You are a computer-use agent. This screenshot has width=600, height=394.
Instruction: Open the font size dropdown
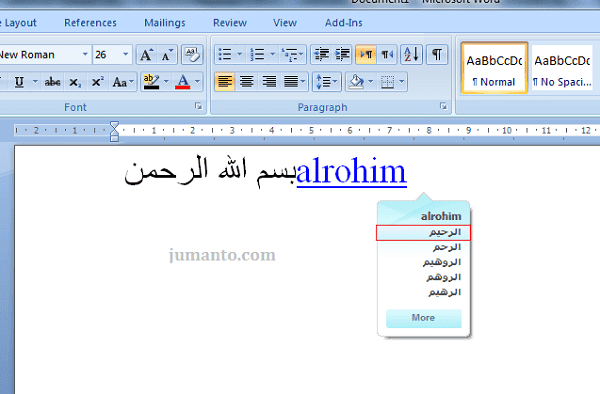[x=126, y=55]
